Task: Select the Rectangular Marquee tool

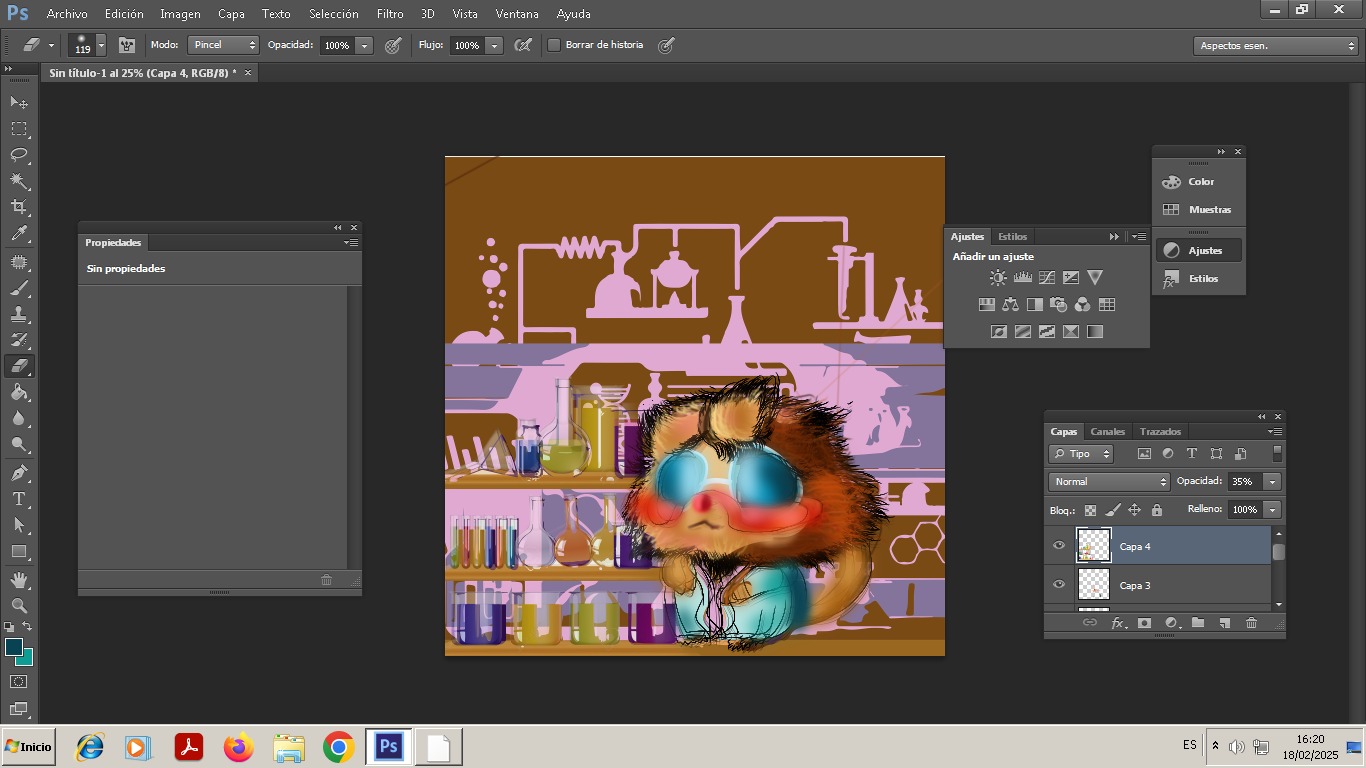Action: pyautogui.click(x=19, y=129)
